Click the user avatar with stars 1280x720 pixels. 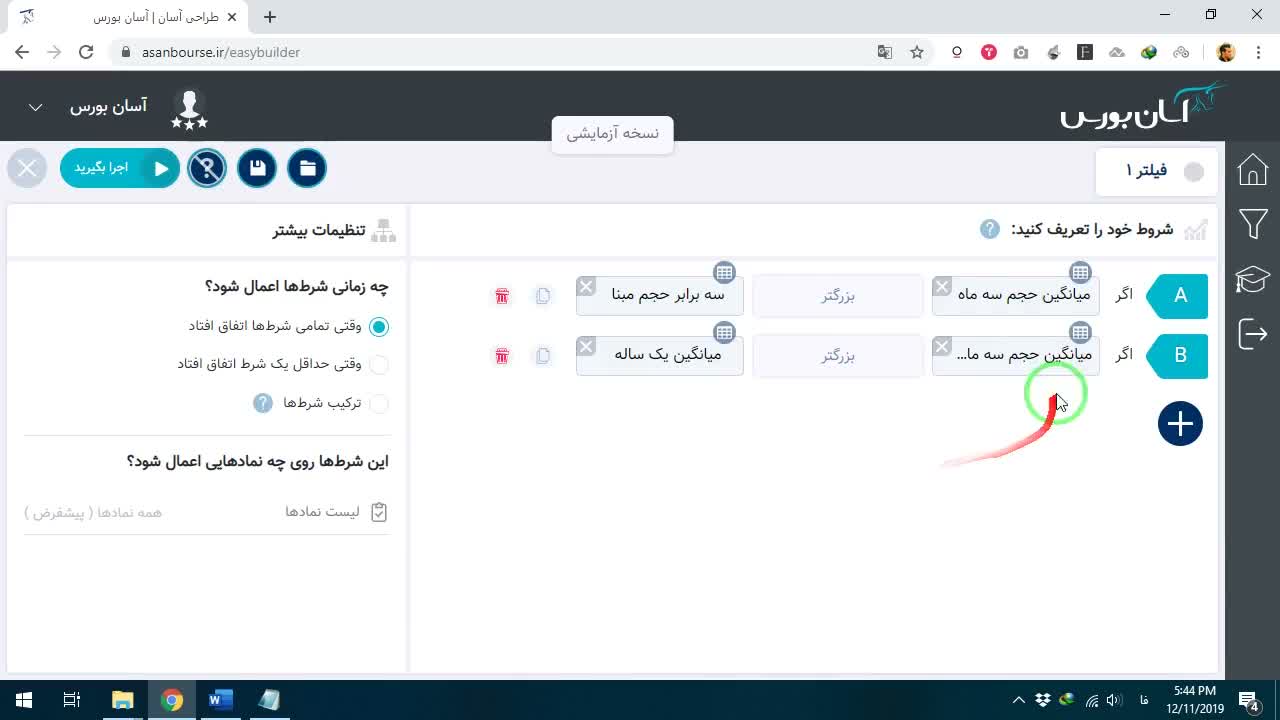[189, 109]
